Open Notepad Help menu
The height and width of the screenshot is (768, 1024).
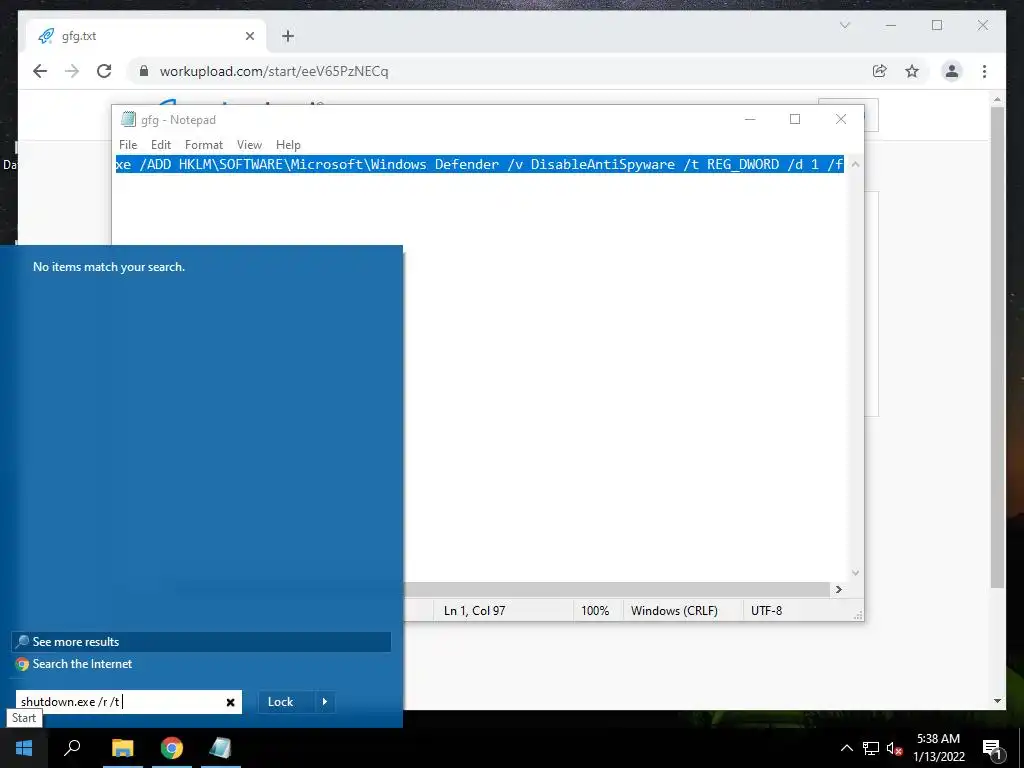pyautogui.click(x=288, y=144)
